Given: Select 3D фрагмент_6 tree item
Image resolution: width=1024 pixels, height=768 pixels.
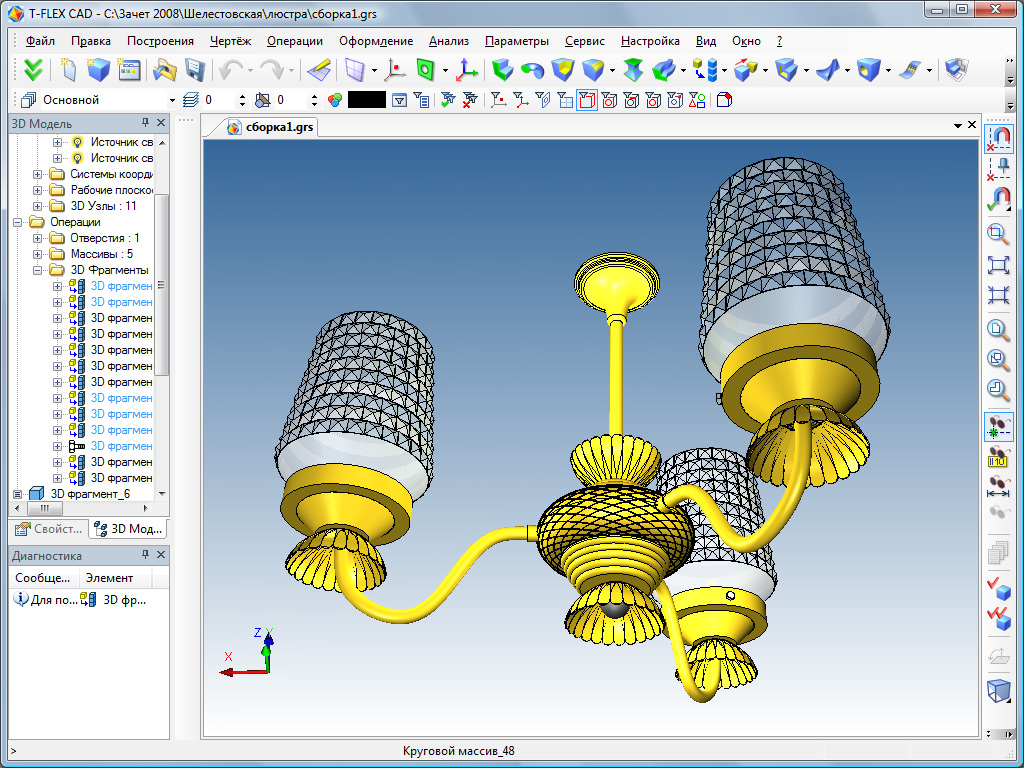Looking at the screenshot, I should coord(90,494).
